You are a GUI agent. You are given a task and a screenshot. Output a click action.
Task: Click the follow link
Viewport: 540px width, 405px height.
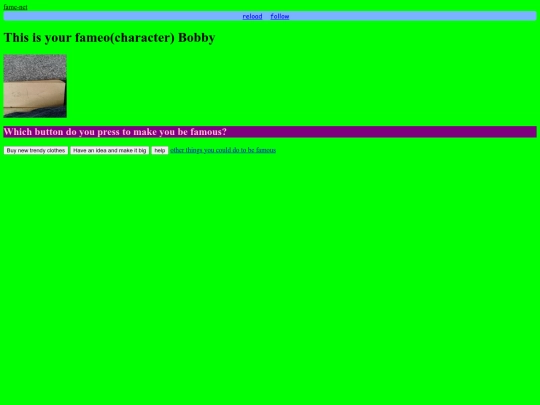coord(280,16)
